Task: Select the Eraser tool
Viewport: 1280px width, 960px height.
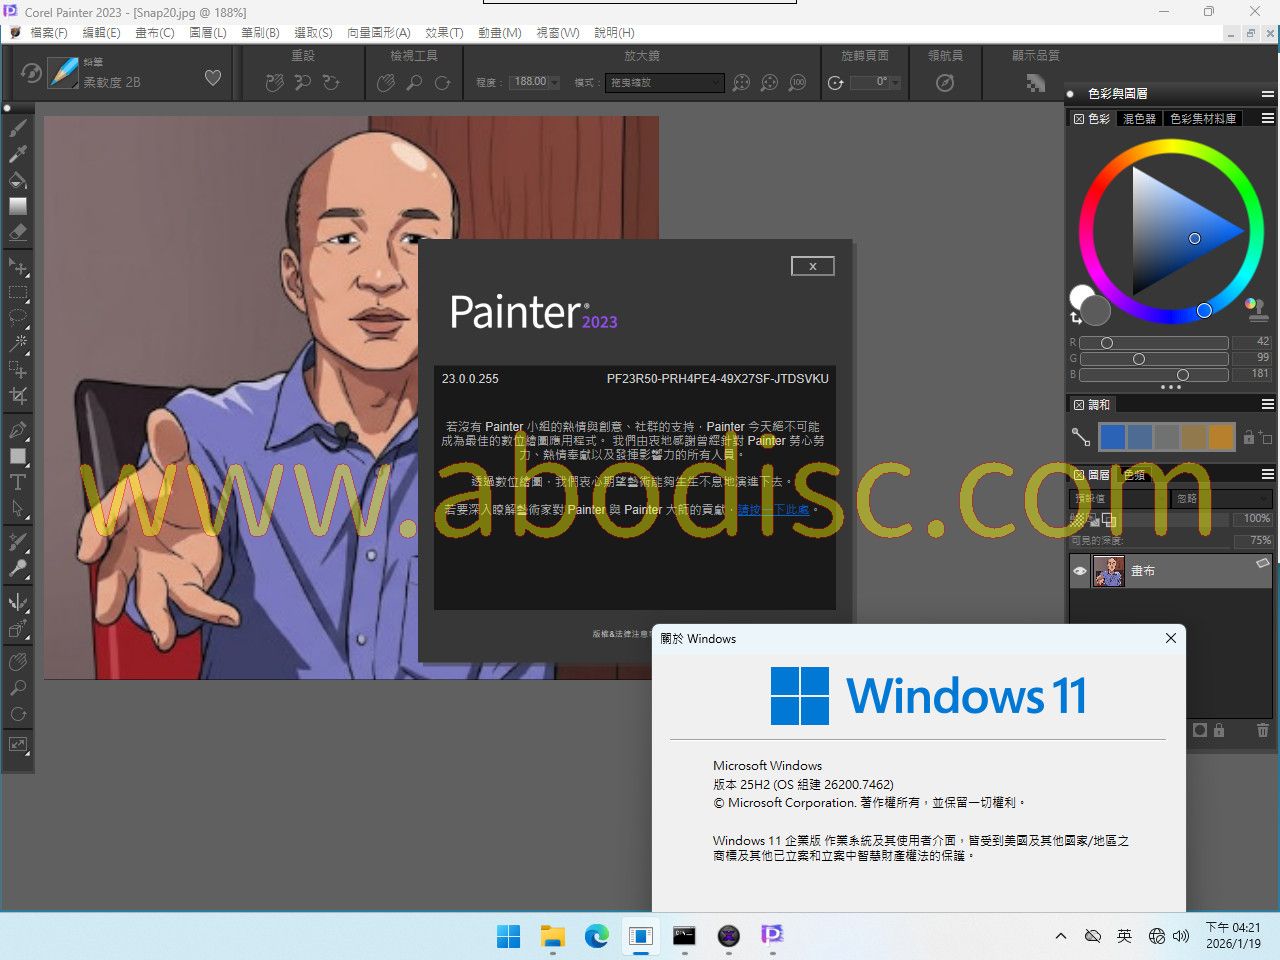Action: (18, 232)
